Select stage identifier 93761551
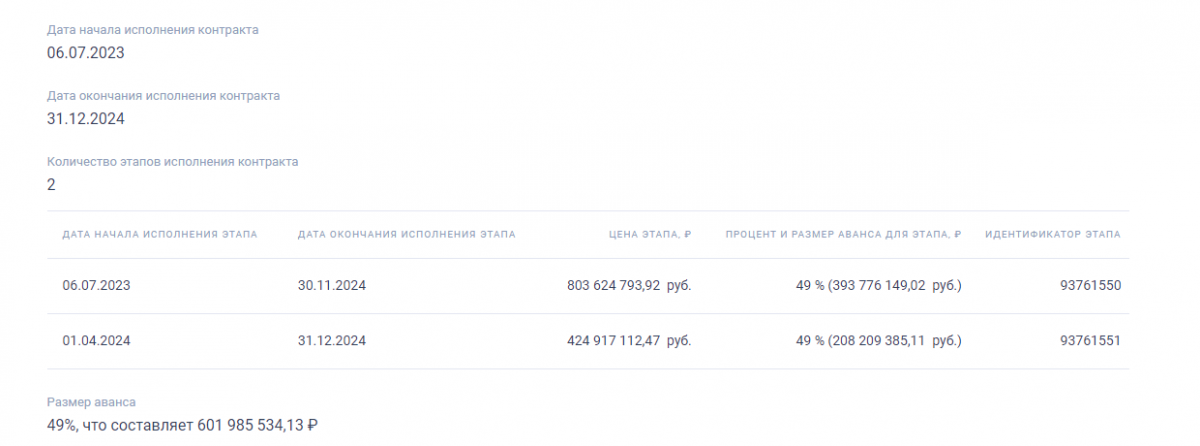 (x=1090, y=341)
